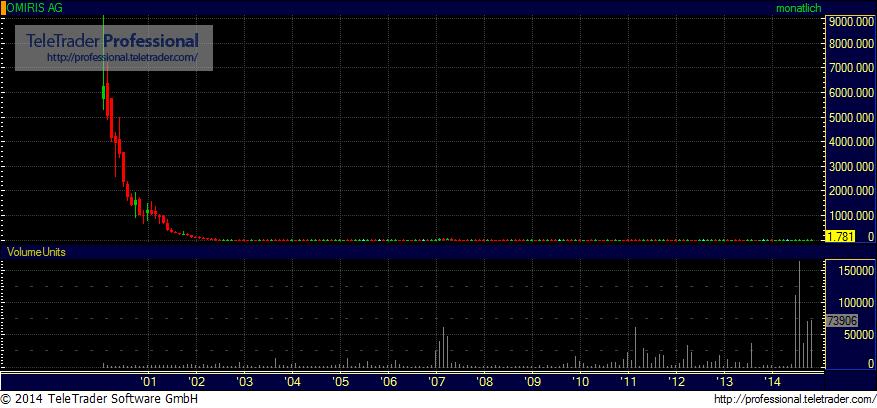This screenshot has height=408, width=877.
Task: Click the 9000.000 price axis label
Action: [850, 20]
